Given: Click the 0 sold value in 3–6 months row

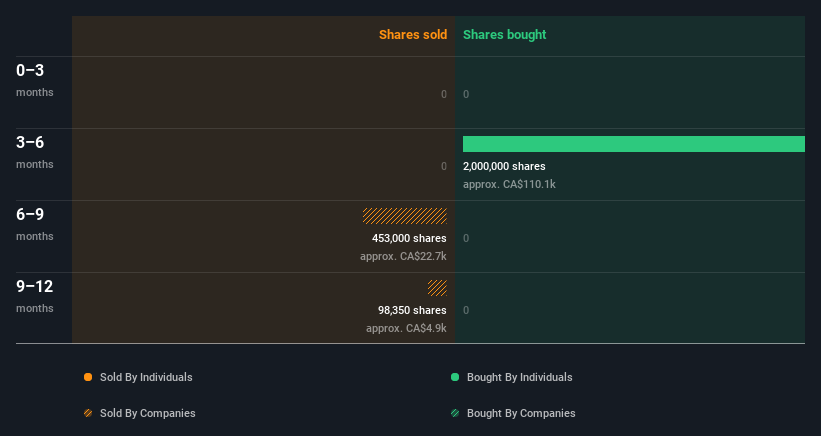Looking at the screenshot, I should click(444, 166).
